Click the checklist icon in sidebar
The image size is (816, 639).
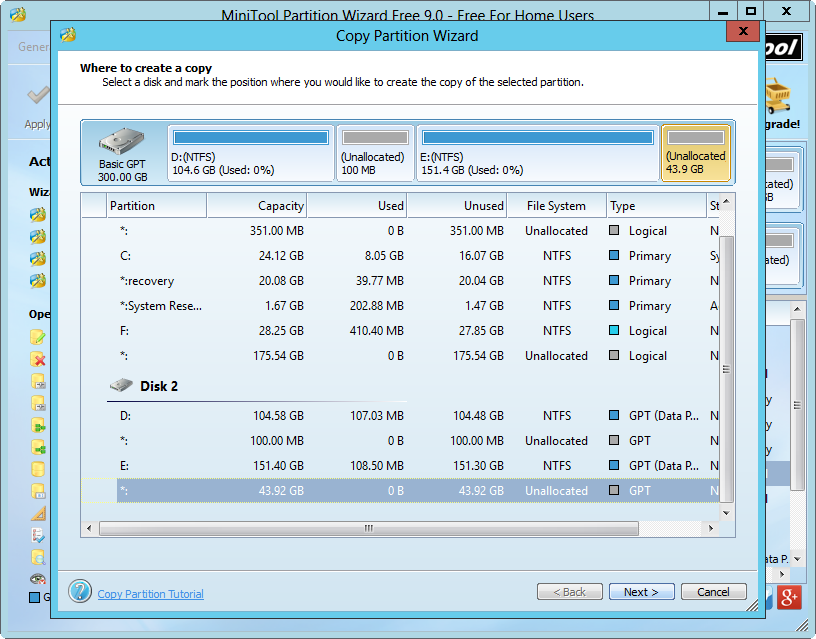(38, 535)
